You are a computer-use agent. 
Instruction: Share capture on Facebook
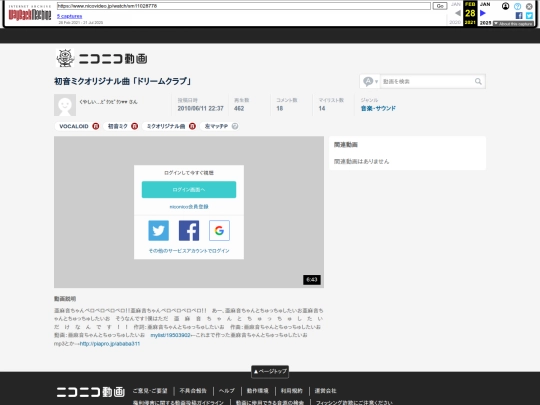click(x=519, y=15)
